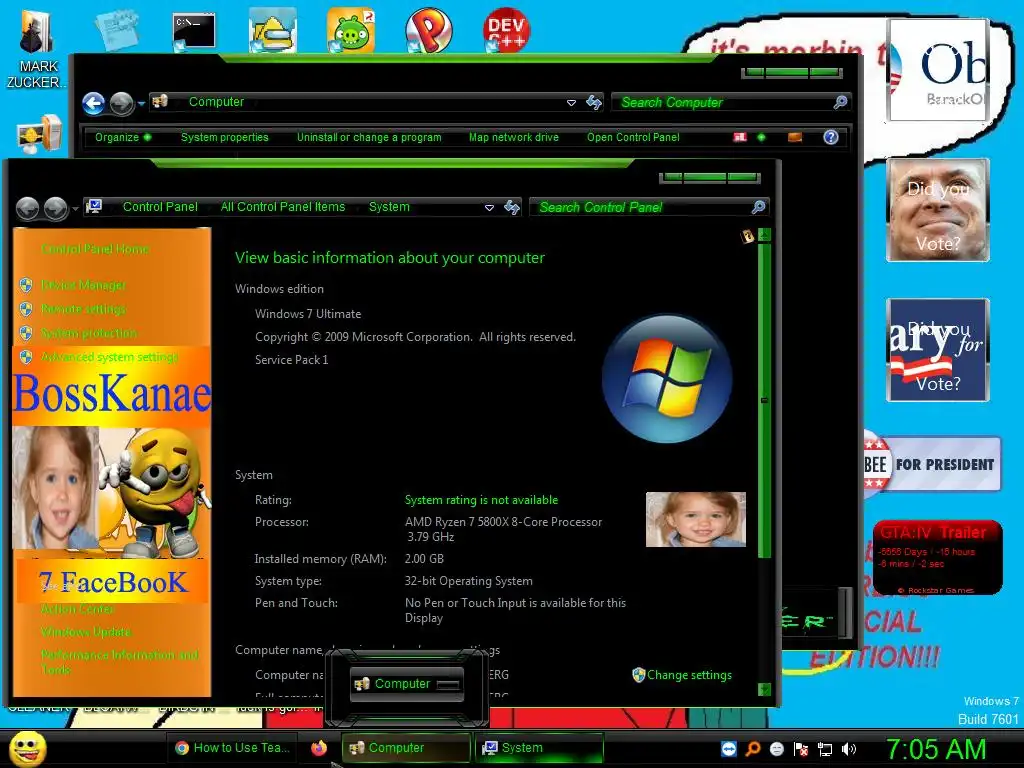Open the Peggle P ball shortcut

[429, 30]
